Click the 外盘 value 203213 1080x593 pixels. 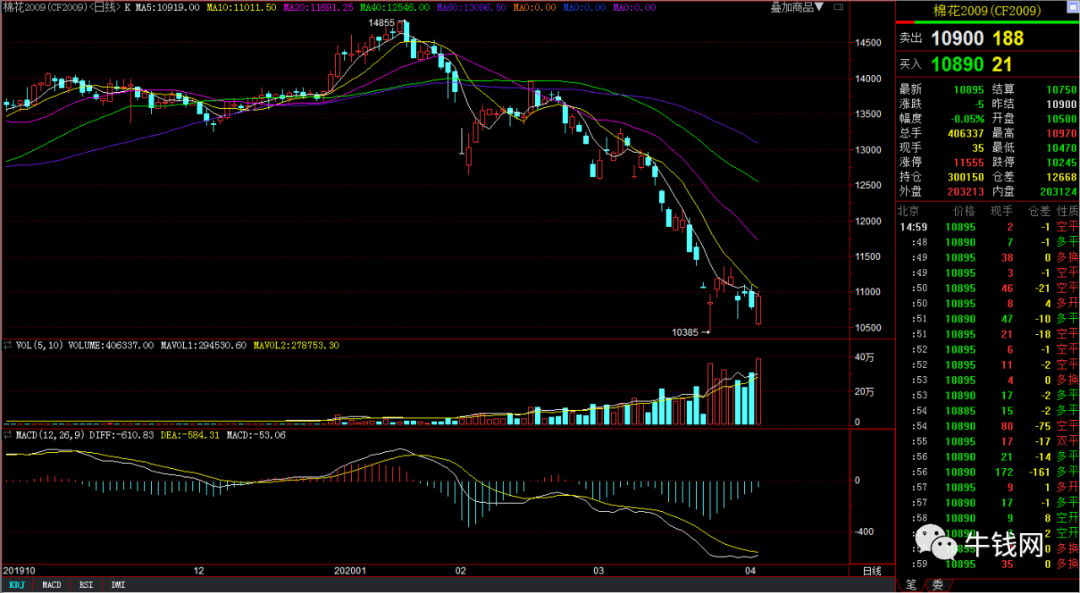(x=966, y=191)
